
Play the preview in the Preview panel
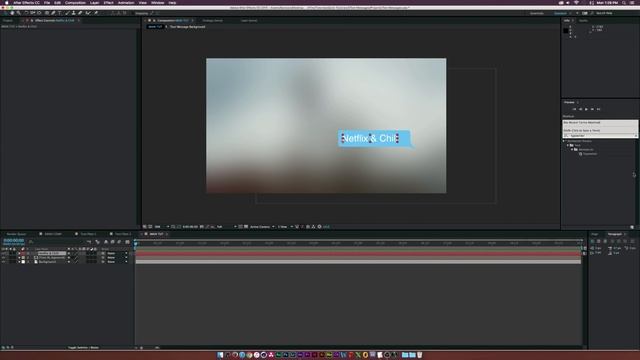point(586,109)
